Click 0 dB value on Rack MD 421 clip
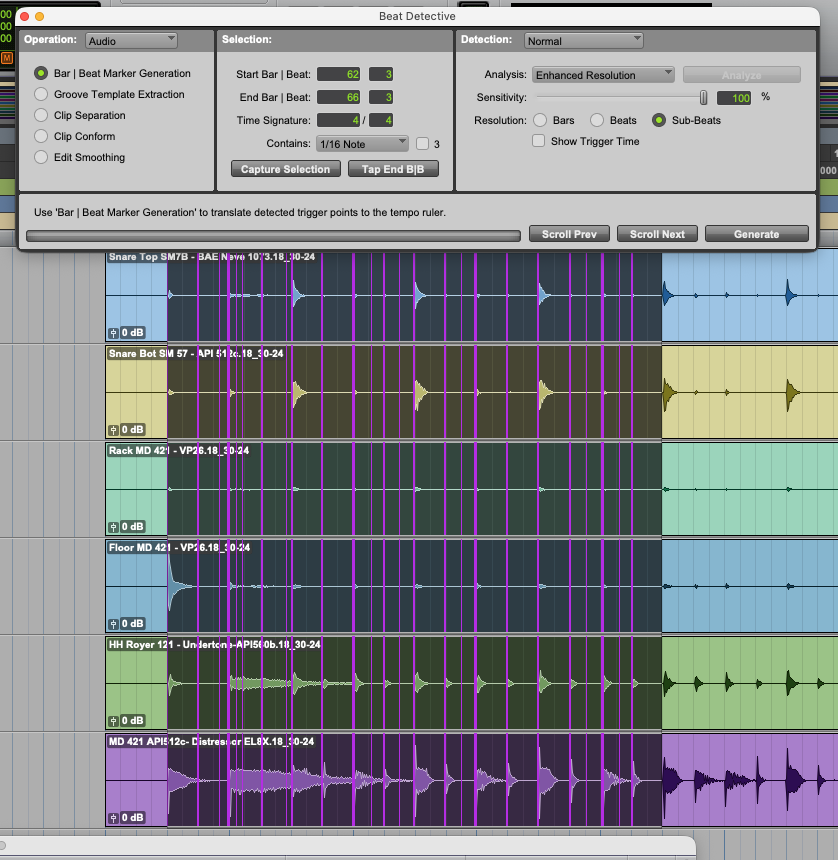 [133, 527]
